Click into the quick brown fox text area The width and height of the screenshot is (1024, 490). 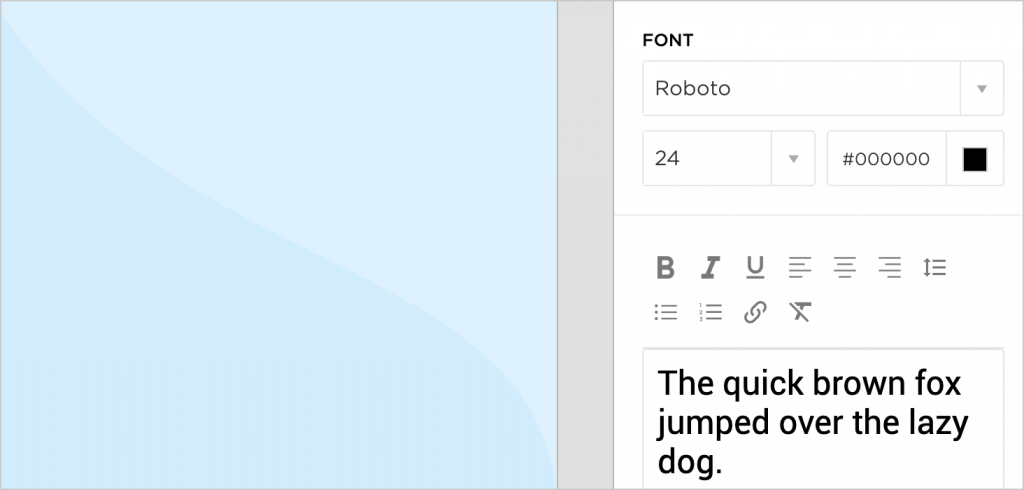tap(823, 419)
